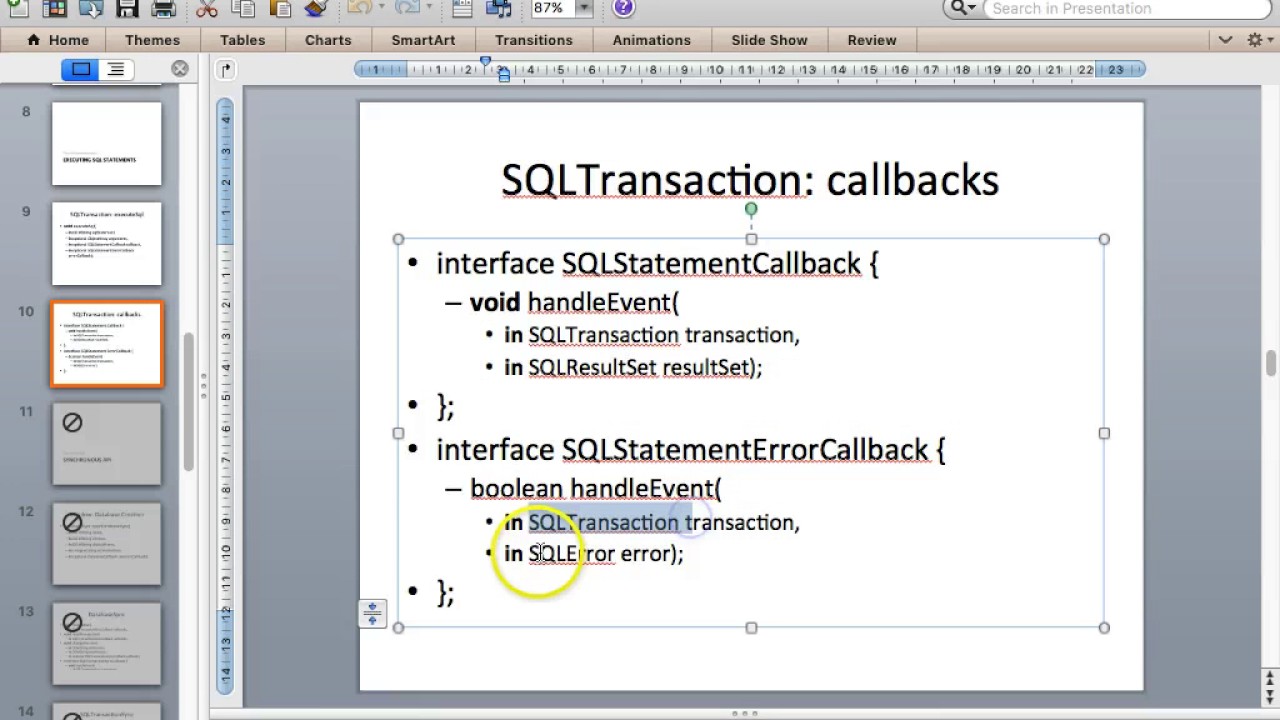1280x720 pixels.
Task: Open Help with the purple question icon
Action: tap(623, 8)
